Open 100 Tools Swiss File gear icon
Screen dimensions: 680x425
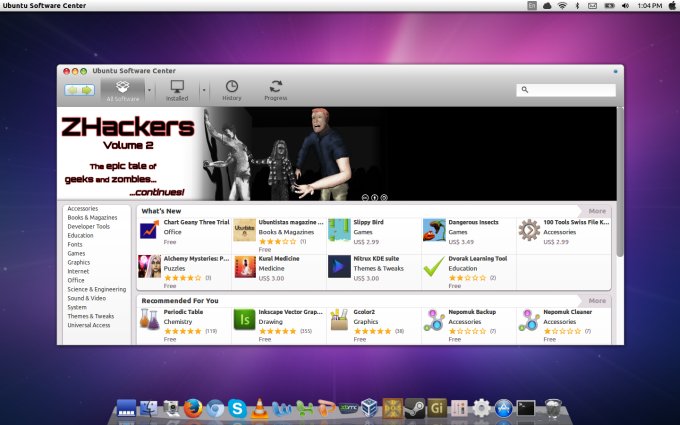(529, 230)
